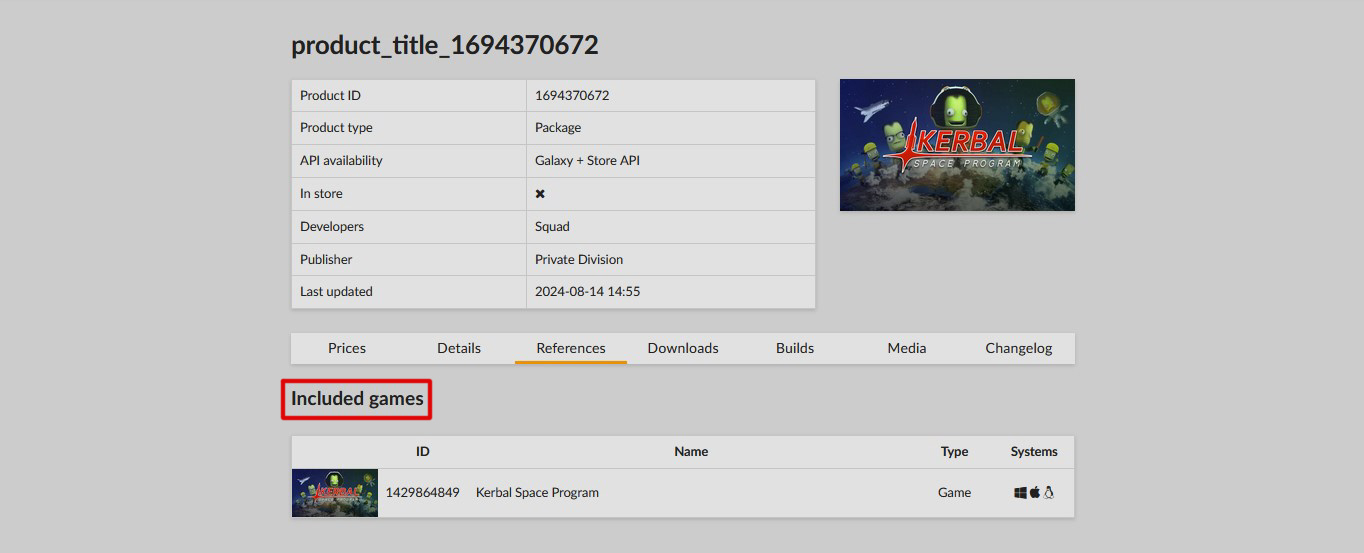Click the publisher Private Division

579,259
